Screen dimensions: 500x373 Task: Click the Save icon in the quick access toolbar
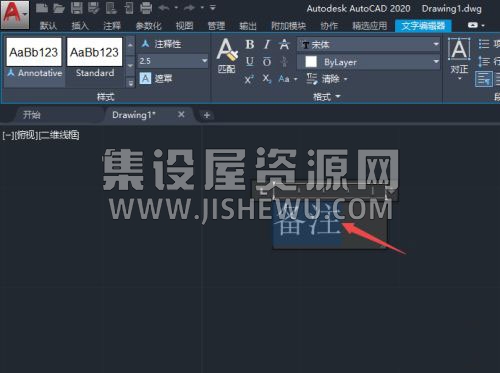pyautogui.click(x=77, y=8)
